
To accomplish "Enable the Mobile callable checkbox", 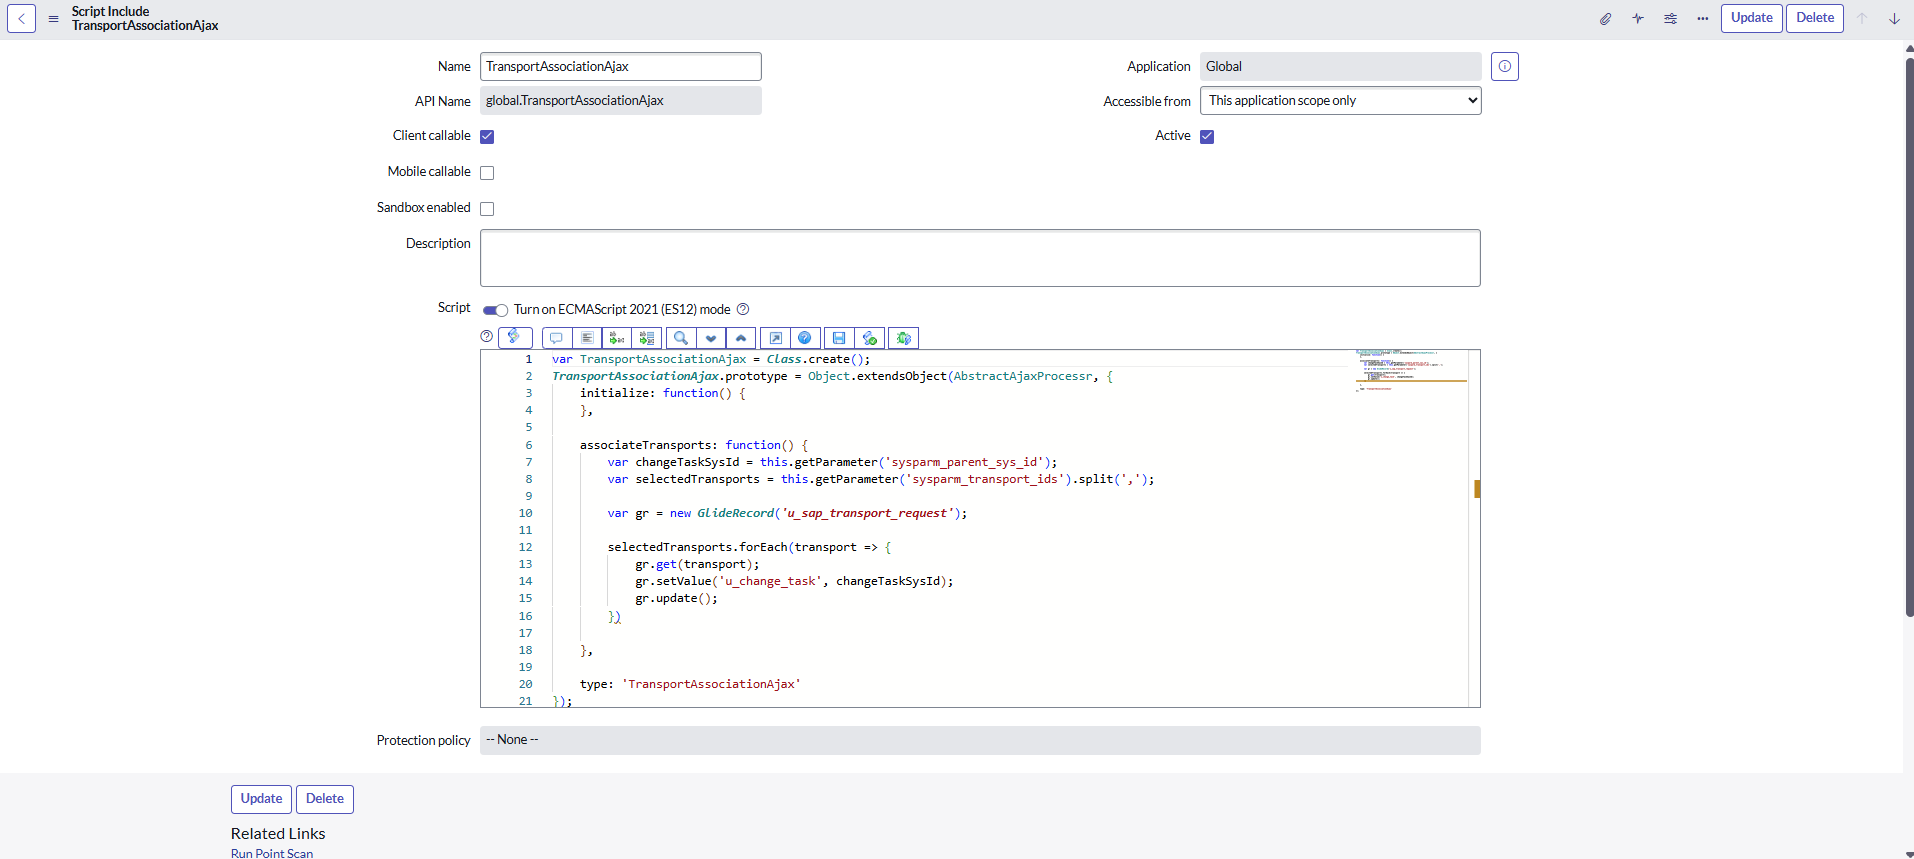I will pos(487,173).
